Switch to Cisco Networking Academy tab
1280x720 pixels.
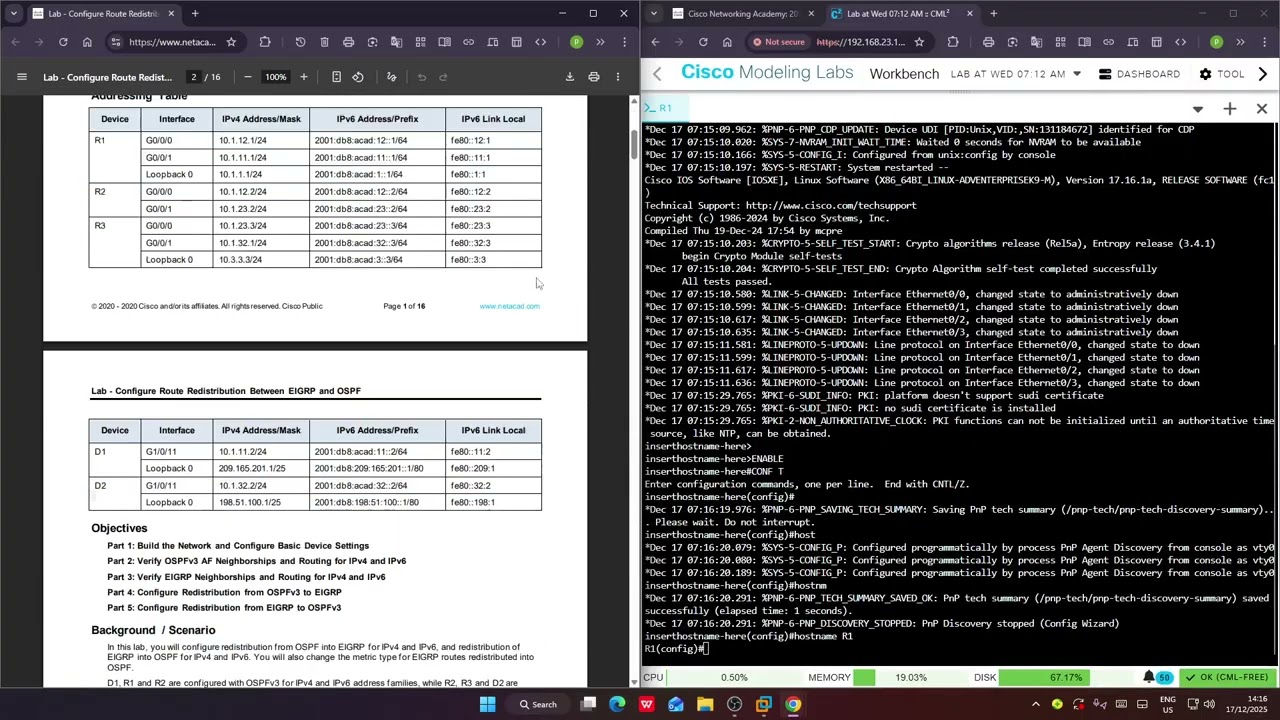[x=743, y=14]
